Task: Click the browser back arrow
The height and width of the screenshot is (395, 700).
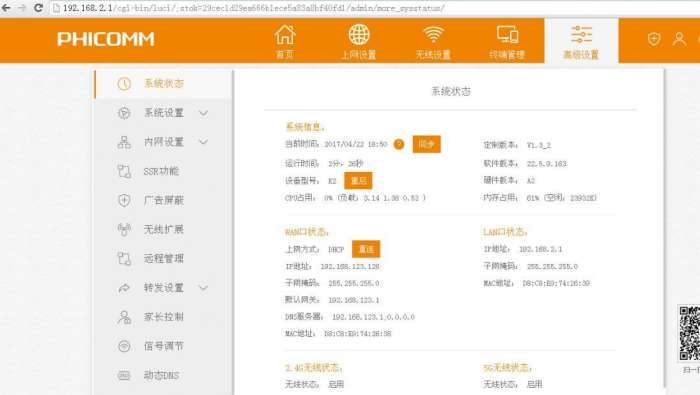Action: [x=6, y=8]
